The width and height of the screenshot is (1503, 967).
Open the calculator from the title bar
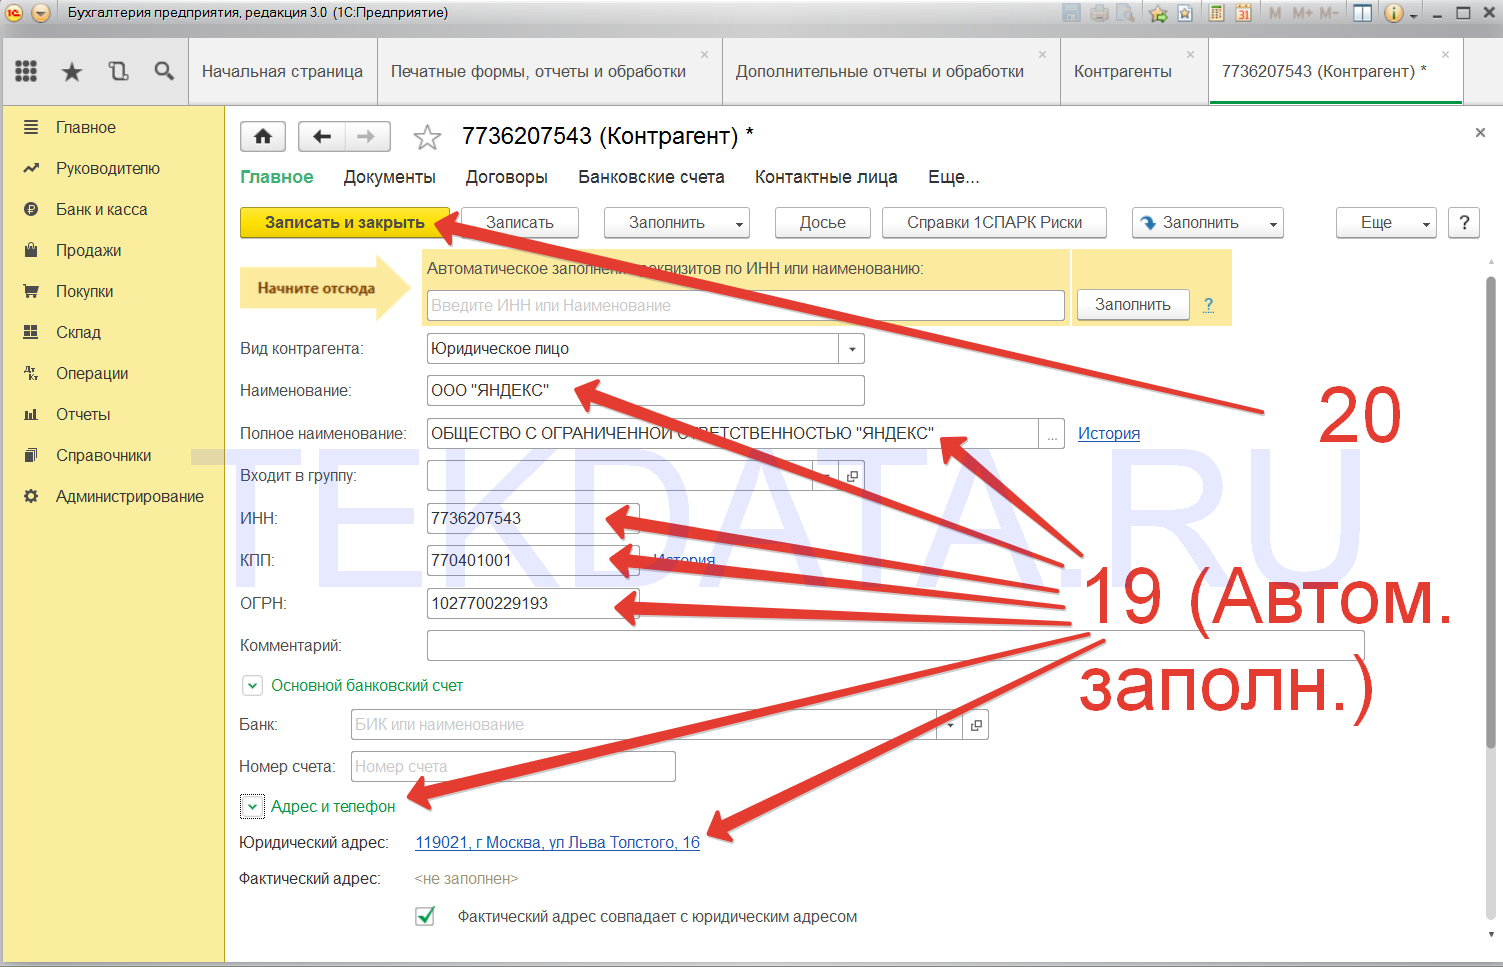(1217, 13)
